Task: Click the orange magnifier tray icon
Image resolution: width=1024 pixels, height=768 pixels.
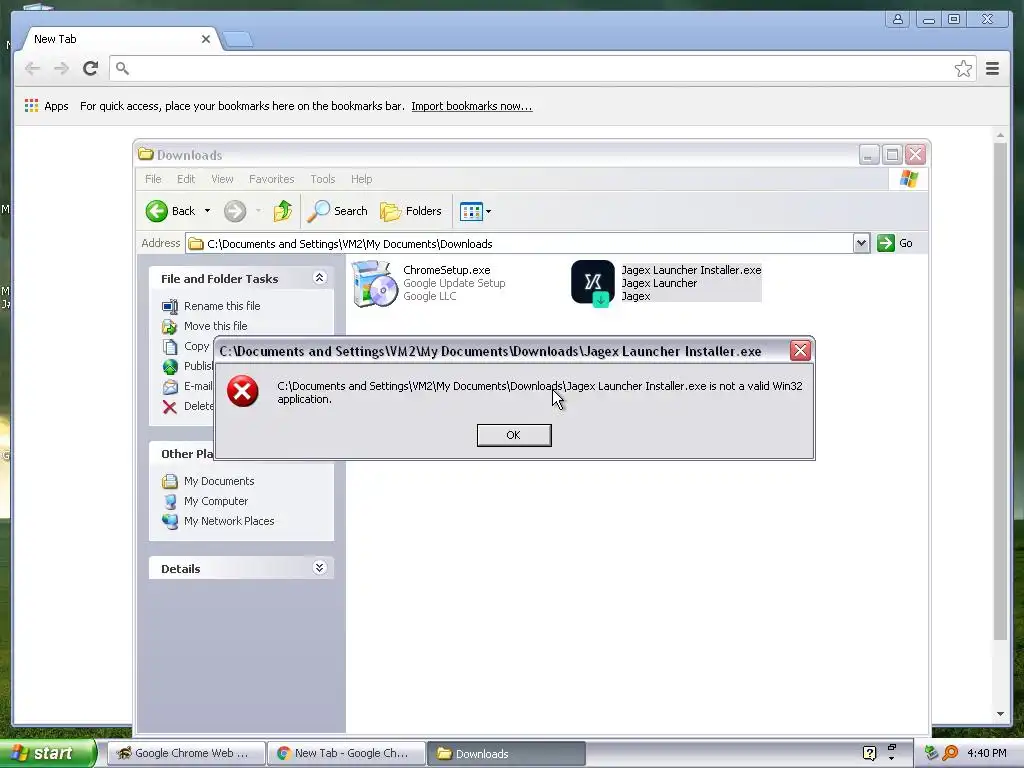Action: [x=950, y=753]
